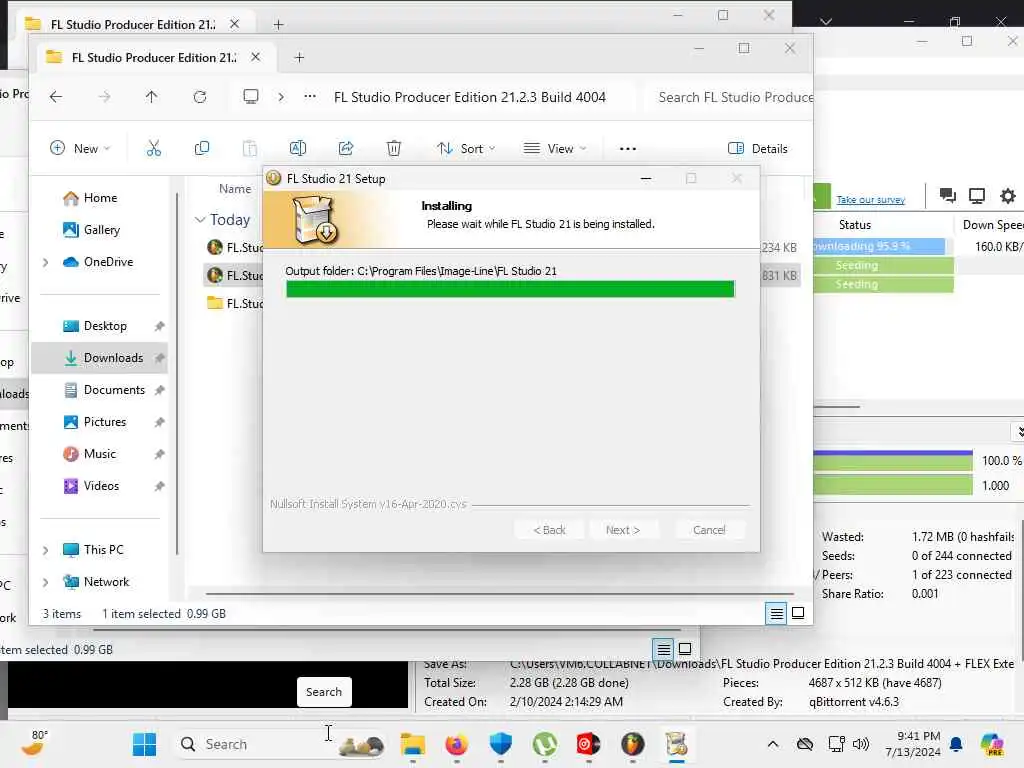This screenshot has width=1024, height=768.
Task: Click the chat bubbles icon in torrent client
Action: pos(948,195)
